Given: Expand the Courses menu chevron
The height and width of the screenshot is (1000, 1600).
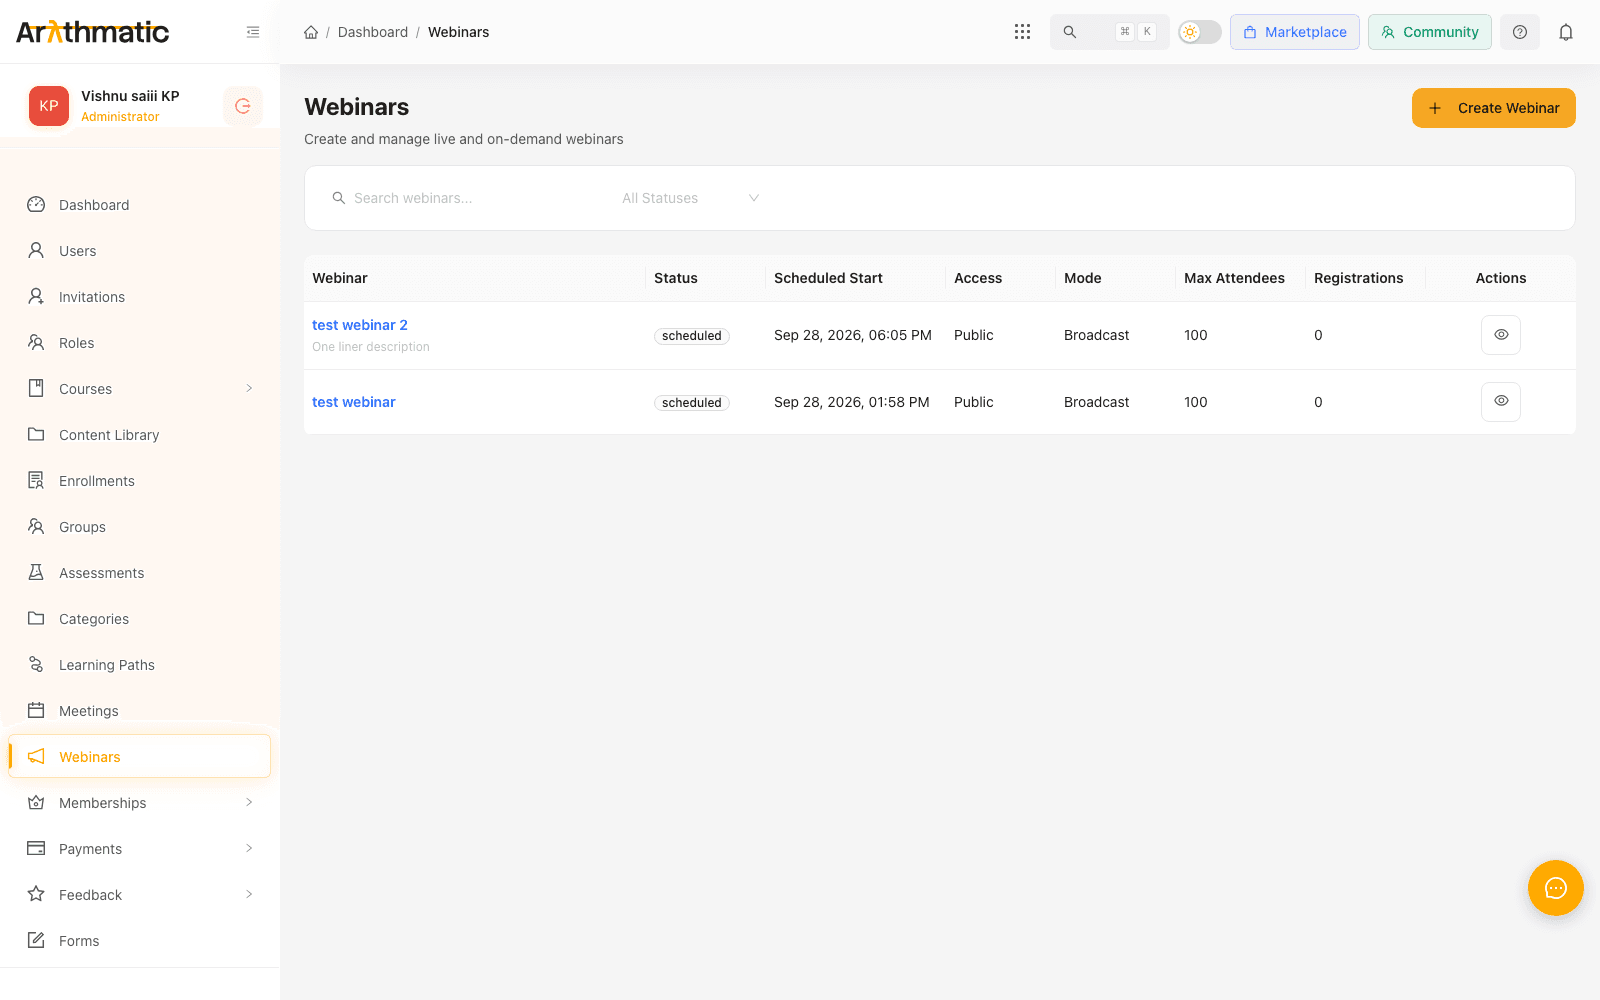Looking at the screenshot, I should click(x=249, y=389).
